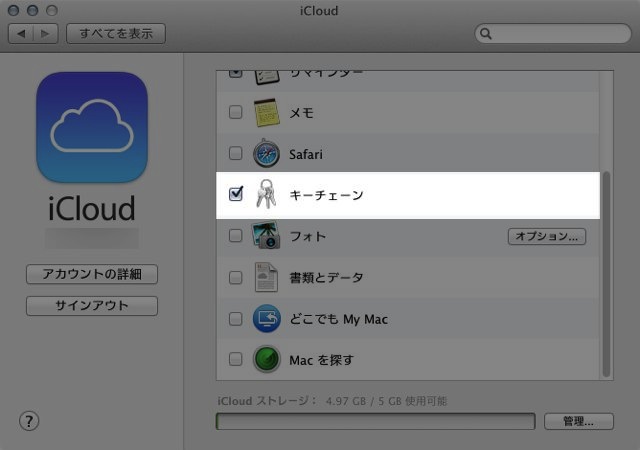Click the service list vertical scrollbar
This screenshot has height=450, width=640.
pyautogui.click(x=607, y=274)
